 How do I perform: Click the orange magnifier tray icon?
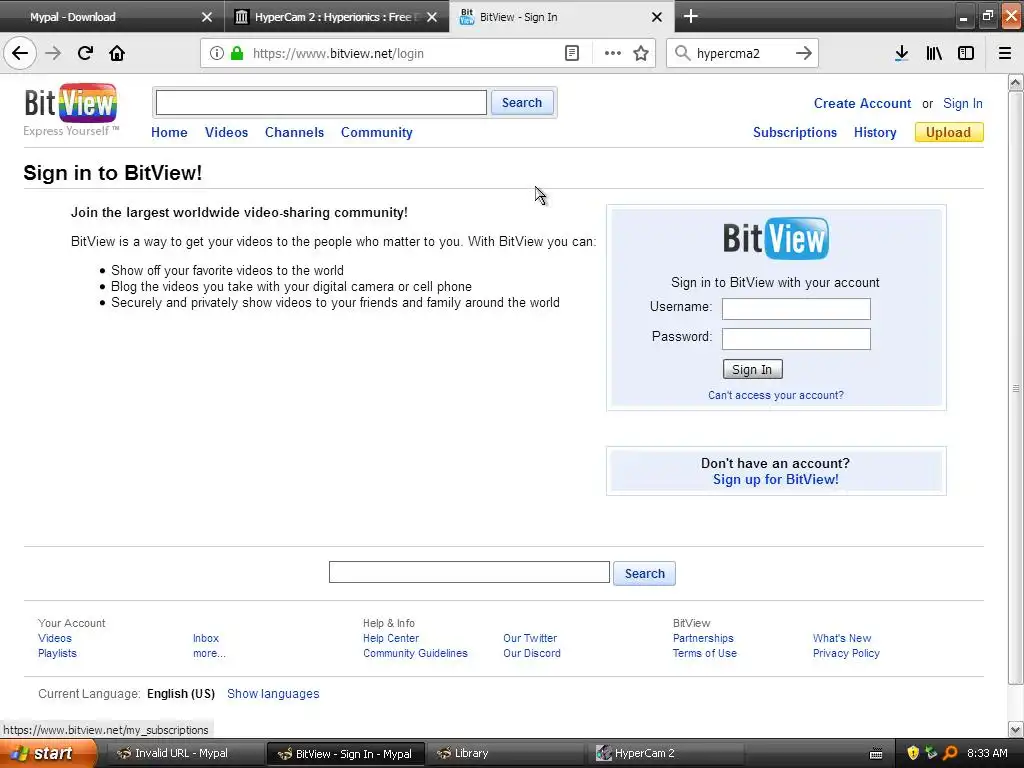tap(950, 753)
